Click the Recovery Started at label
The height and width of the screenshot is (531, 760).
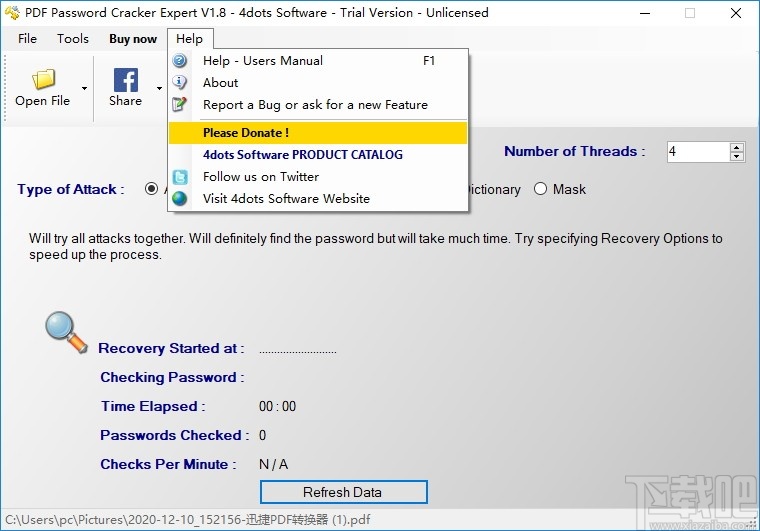click(171, 348)
